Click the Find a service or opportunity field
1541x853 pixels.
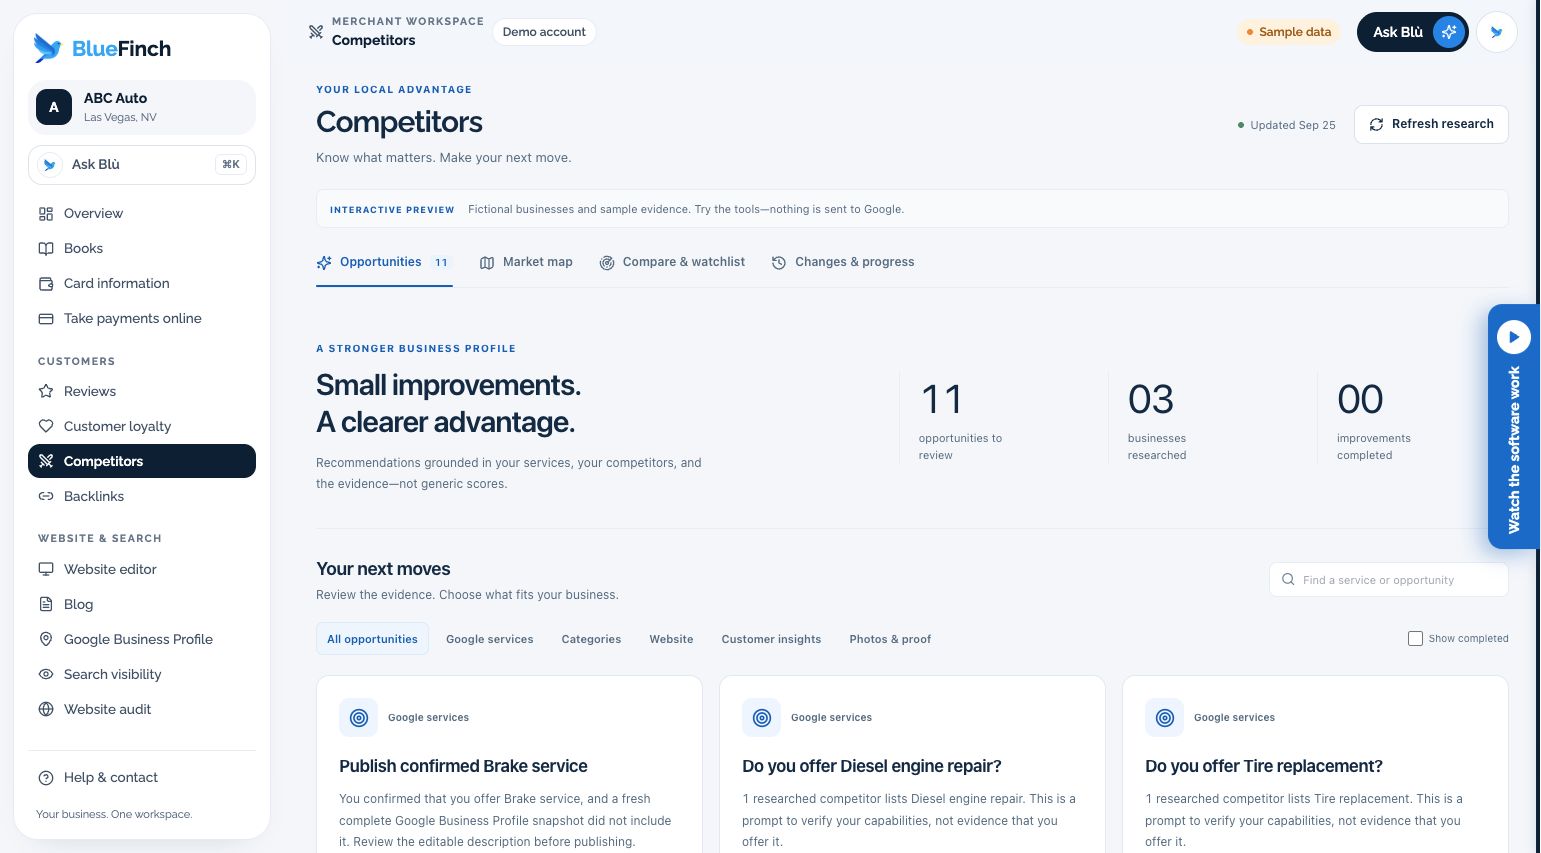[x=1388, y=580]
